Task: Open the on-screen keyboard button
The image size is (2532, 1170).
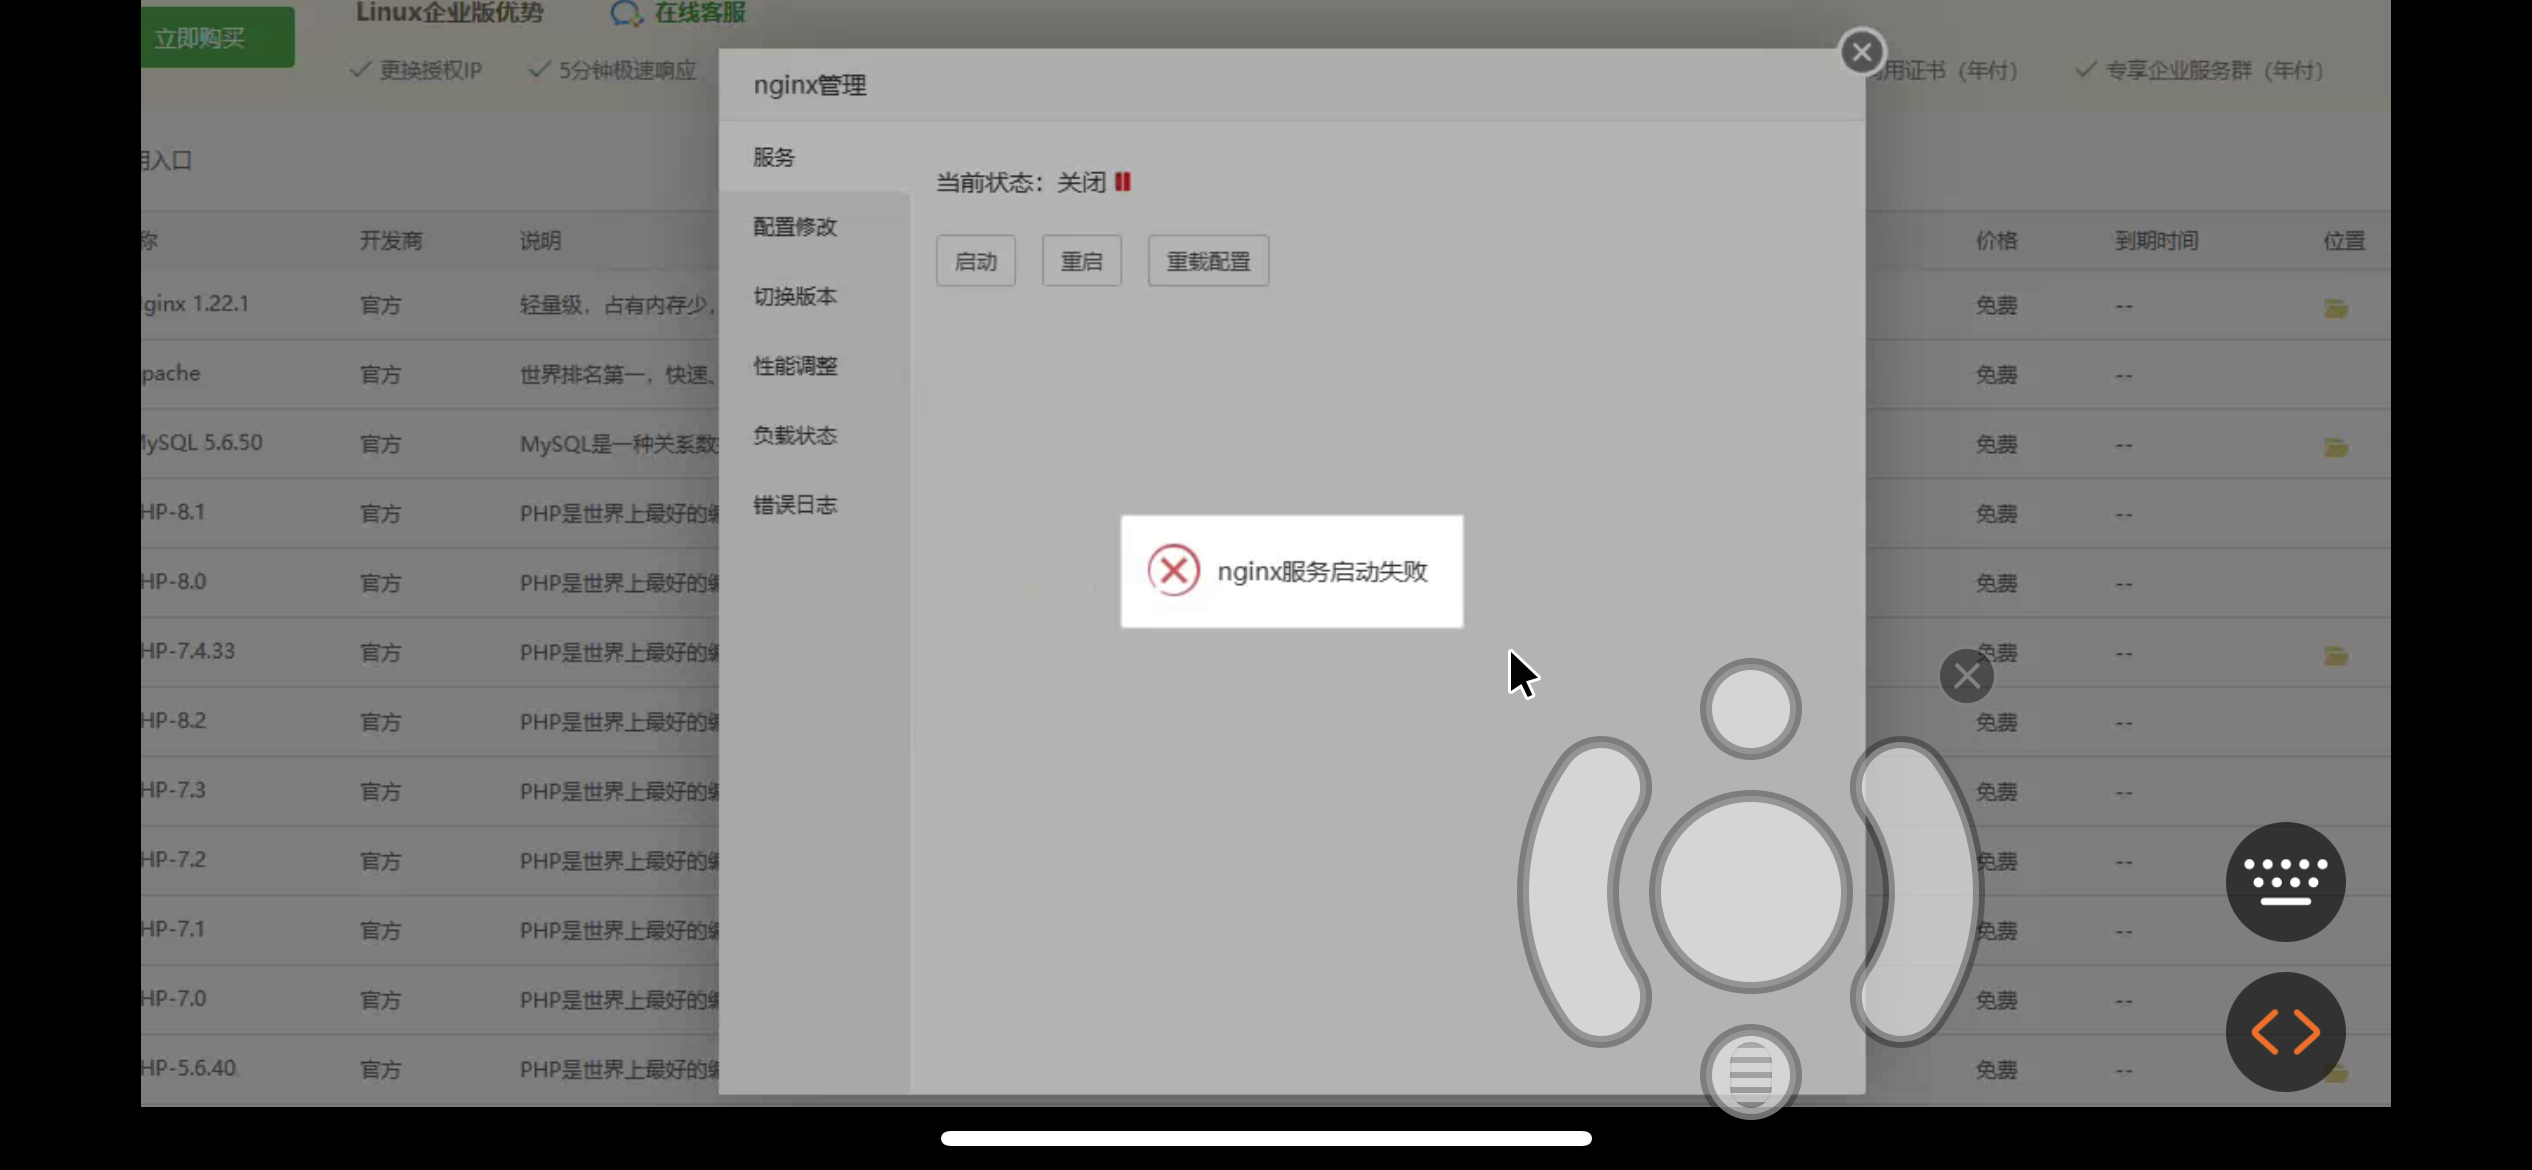Action: tap(2285, 882)
